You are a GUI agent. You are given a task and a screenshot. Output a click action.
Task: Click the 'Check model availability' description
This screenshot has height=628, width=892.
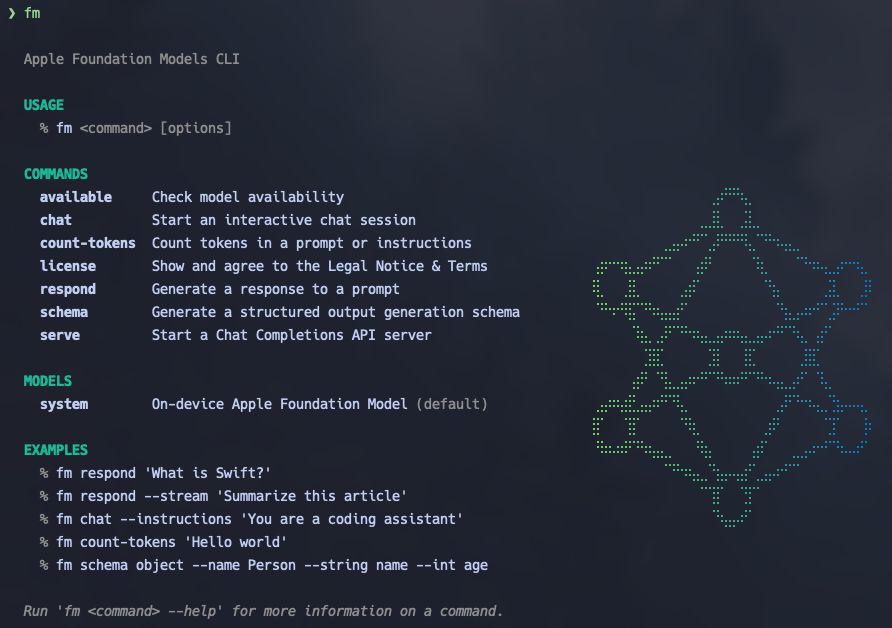247,197
